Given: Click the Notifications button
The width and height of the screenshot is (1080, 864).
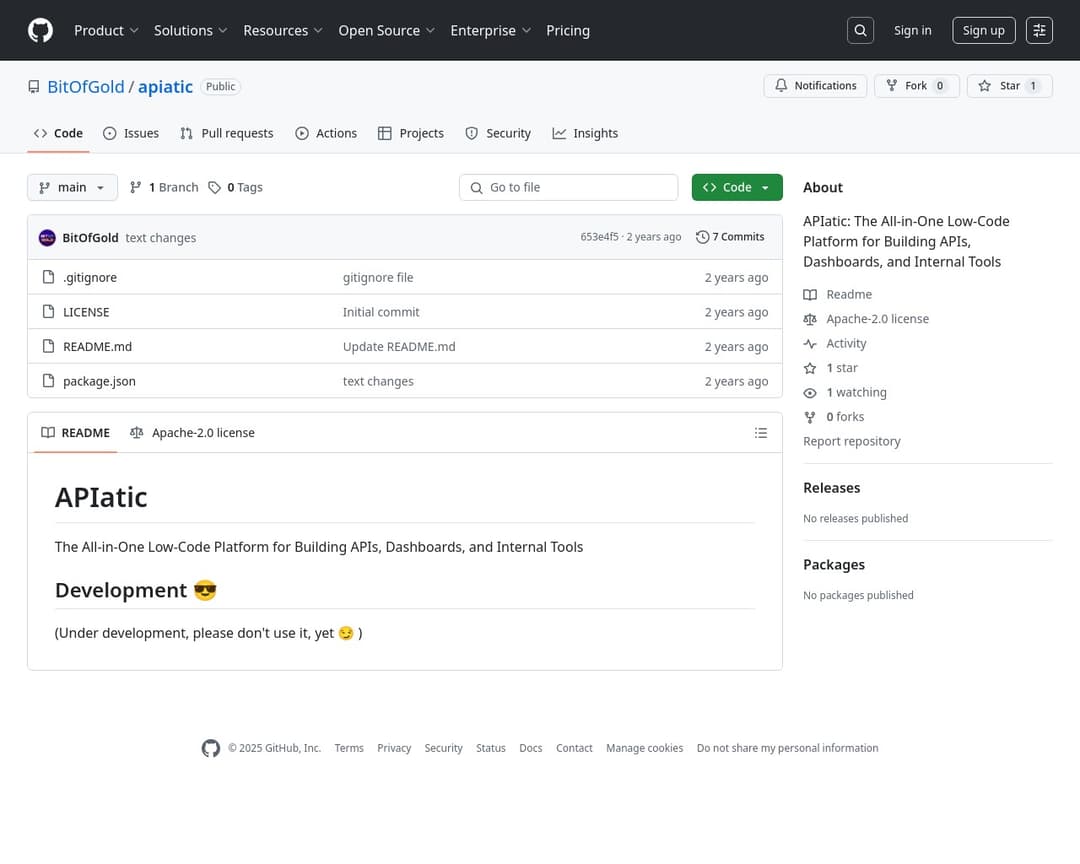Looking at the screenshot, I should 815,85.
